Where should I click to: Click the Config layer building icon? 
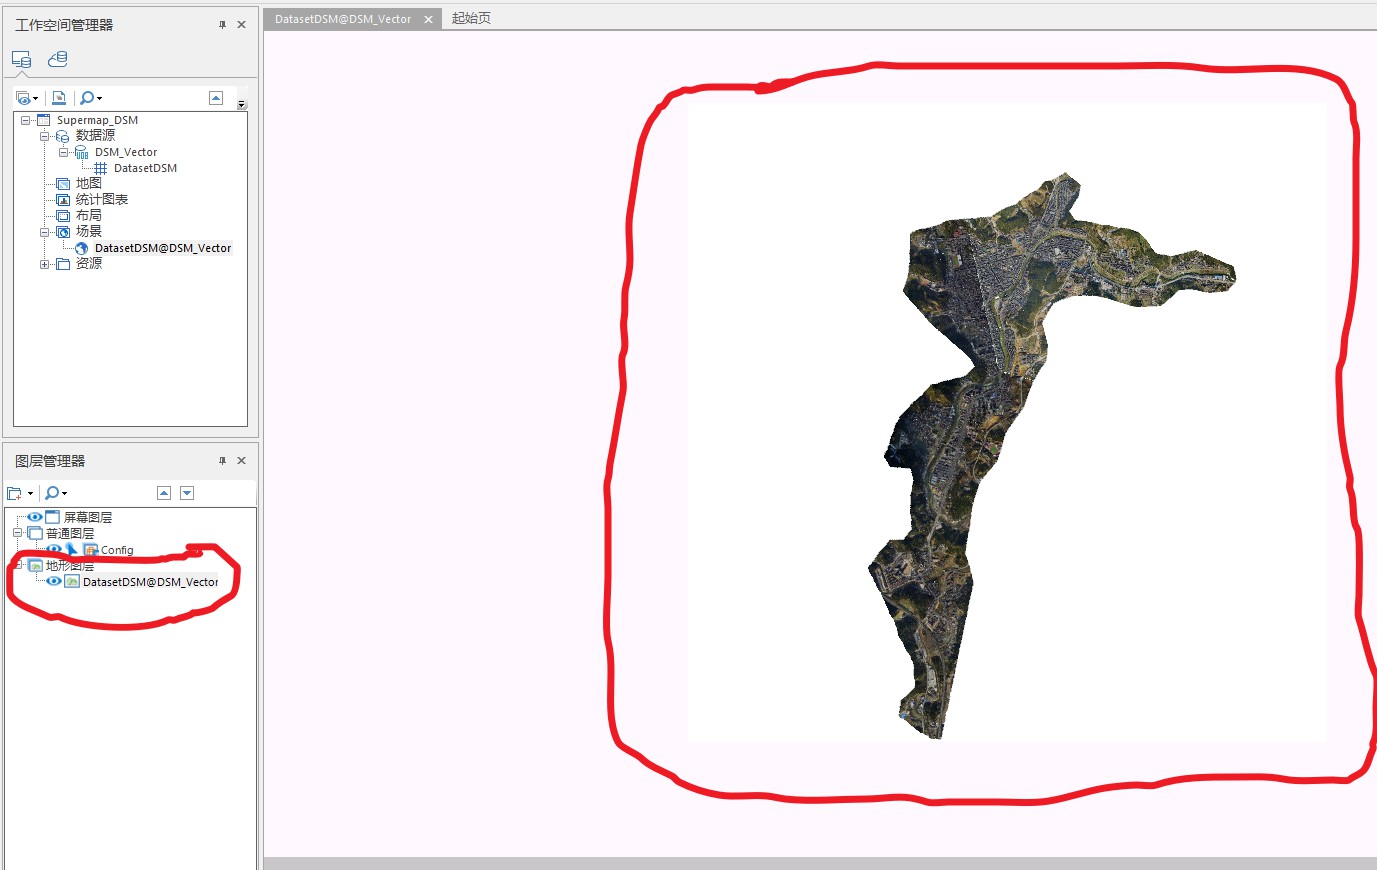tap(90, 550)
